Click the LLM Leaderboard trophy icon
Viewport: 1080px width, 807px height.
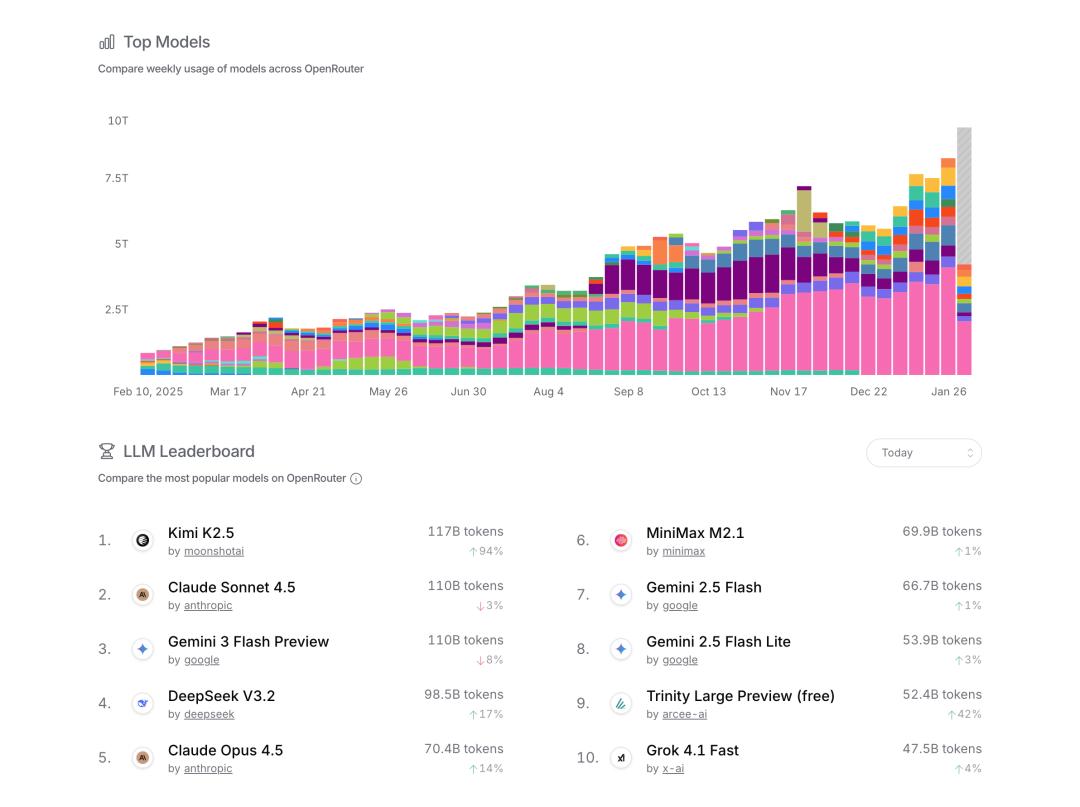tap(107, 451)
